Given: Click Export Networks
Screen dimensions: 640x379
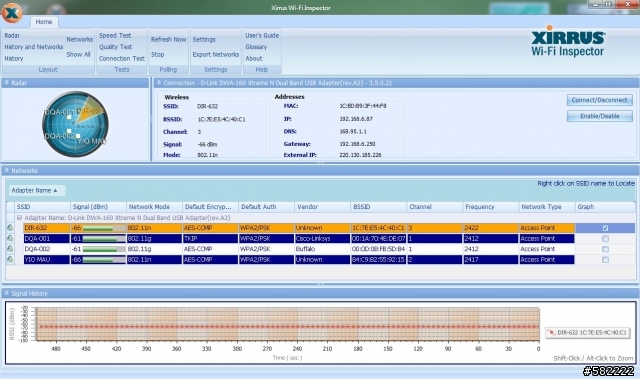Looking at the screenshot, I should coord(216,54).
